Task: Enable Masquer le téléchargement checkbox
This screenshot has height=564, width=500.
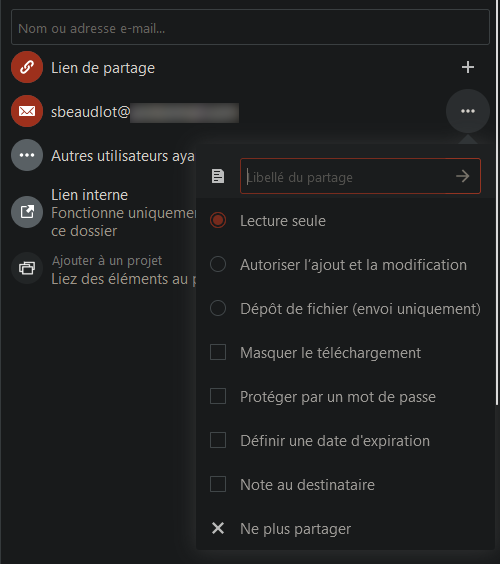Action: (x=218, y=352)
